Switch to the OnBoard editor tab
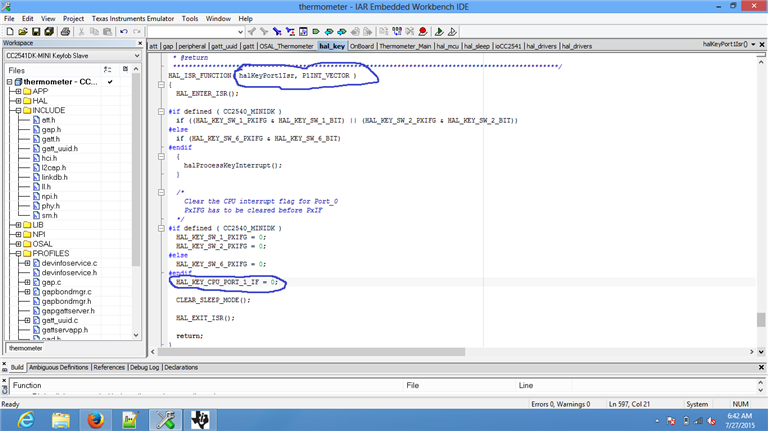This screenshot has height=431, width=768. pos(362,46)
